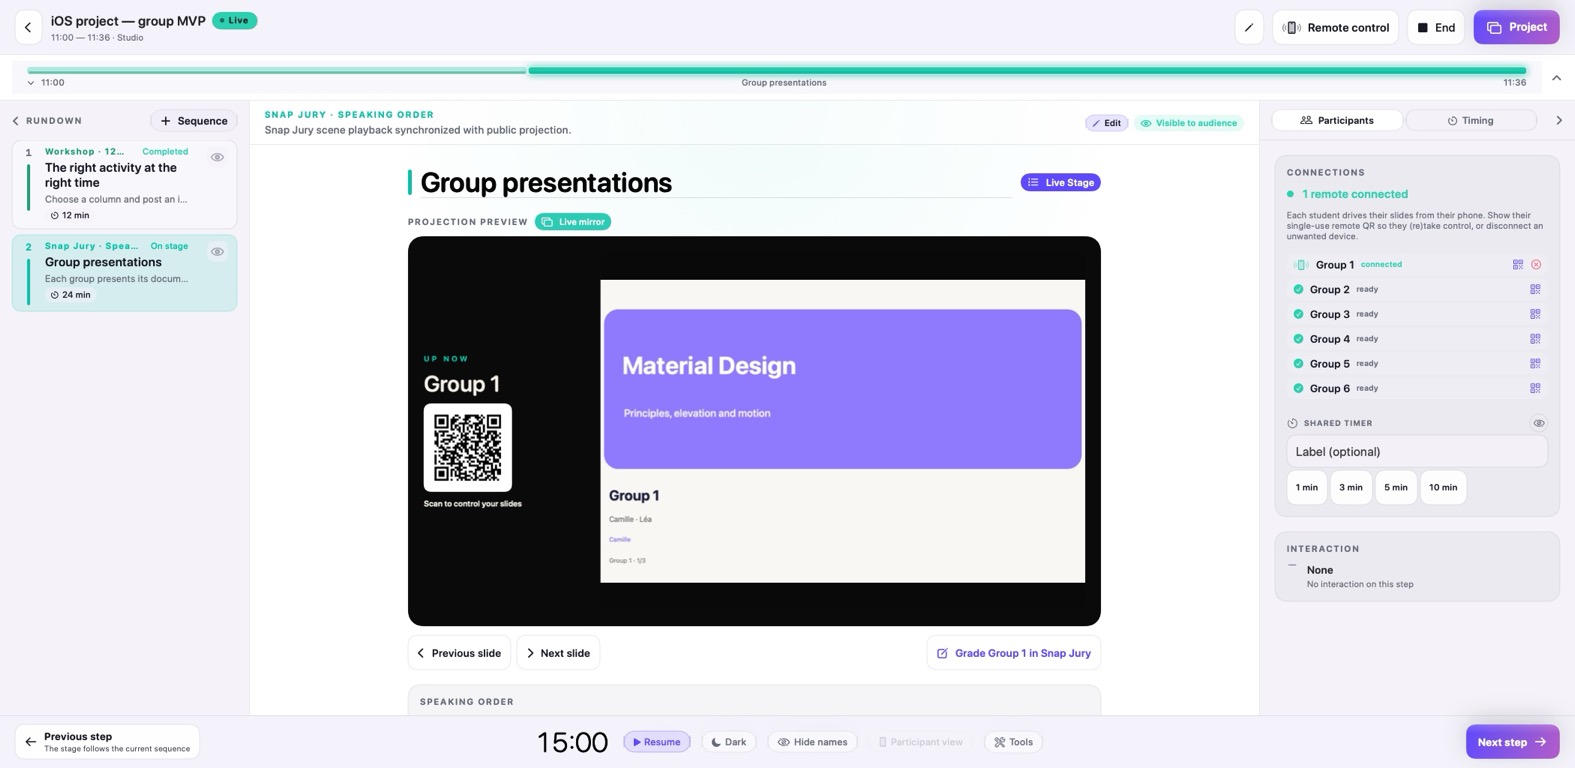Click the timer Label (optional) field
The image size is (1575, 768).
[1417, 452]
